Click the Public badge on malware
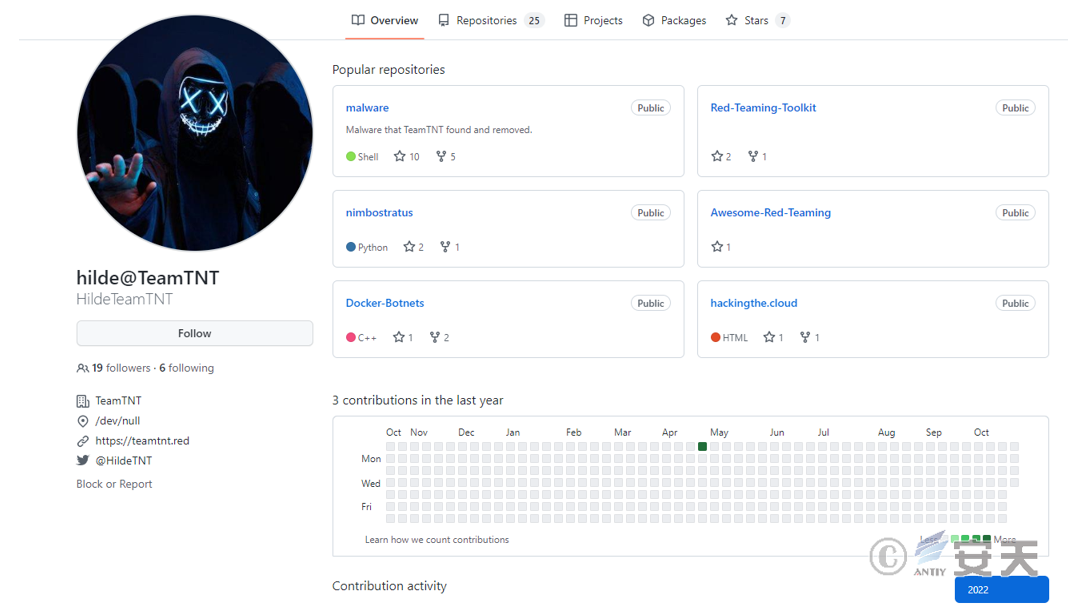The width and height of the screenshot is (1068, 611). tap(650, 108)
